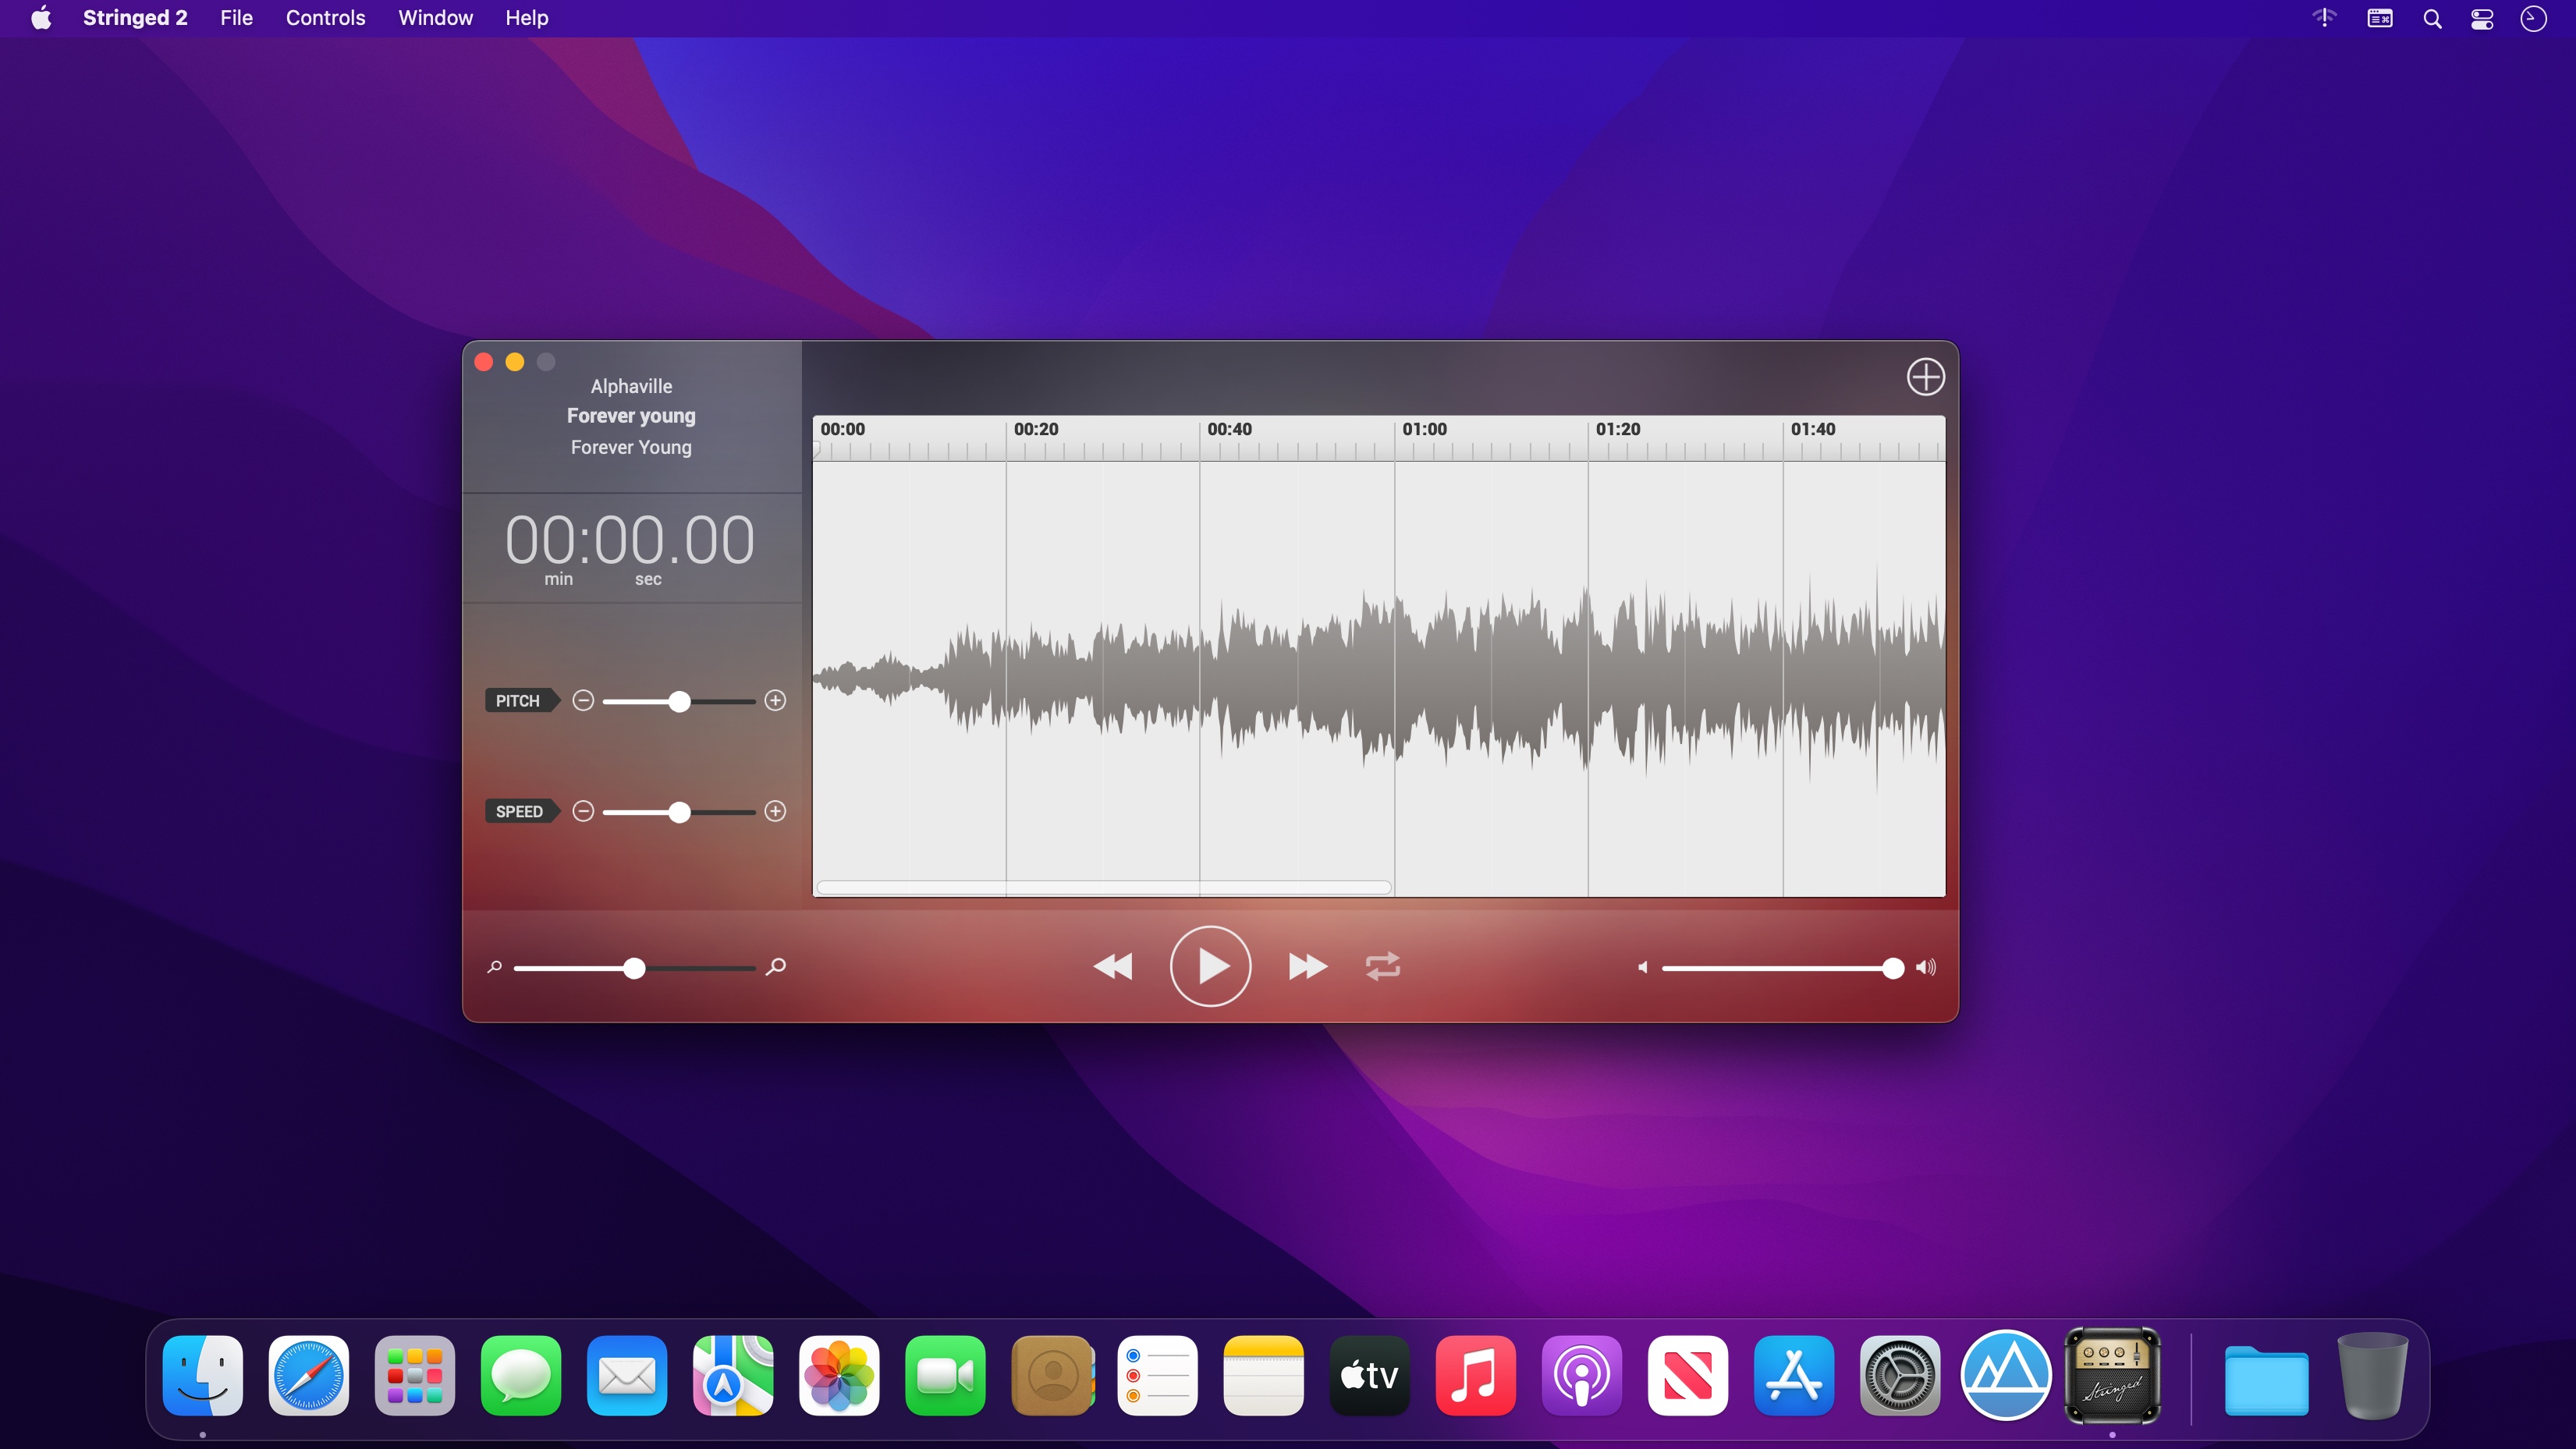The height and width of the screenshot is (1449, 2576).
Task: Open Safari from the Dock
Action: [x=309, y=1375]
